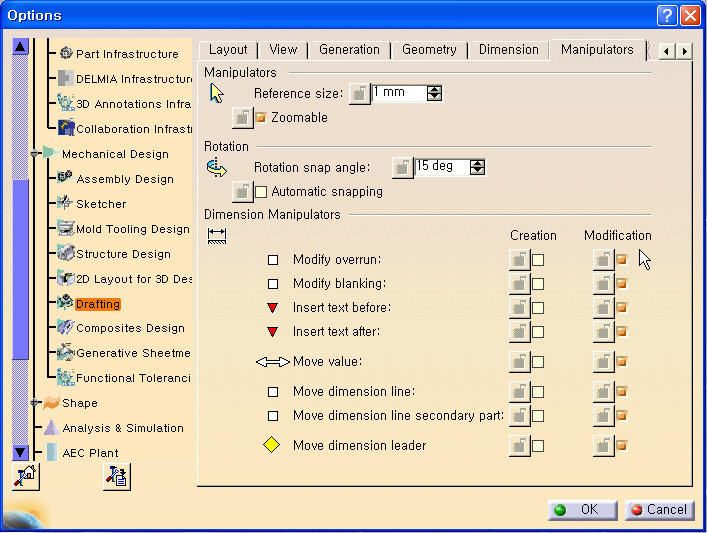Click the Assembly Design icon in tree
Screen dimensions: 707x533
65,178
